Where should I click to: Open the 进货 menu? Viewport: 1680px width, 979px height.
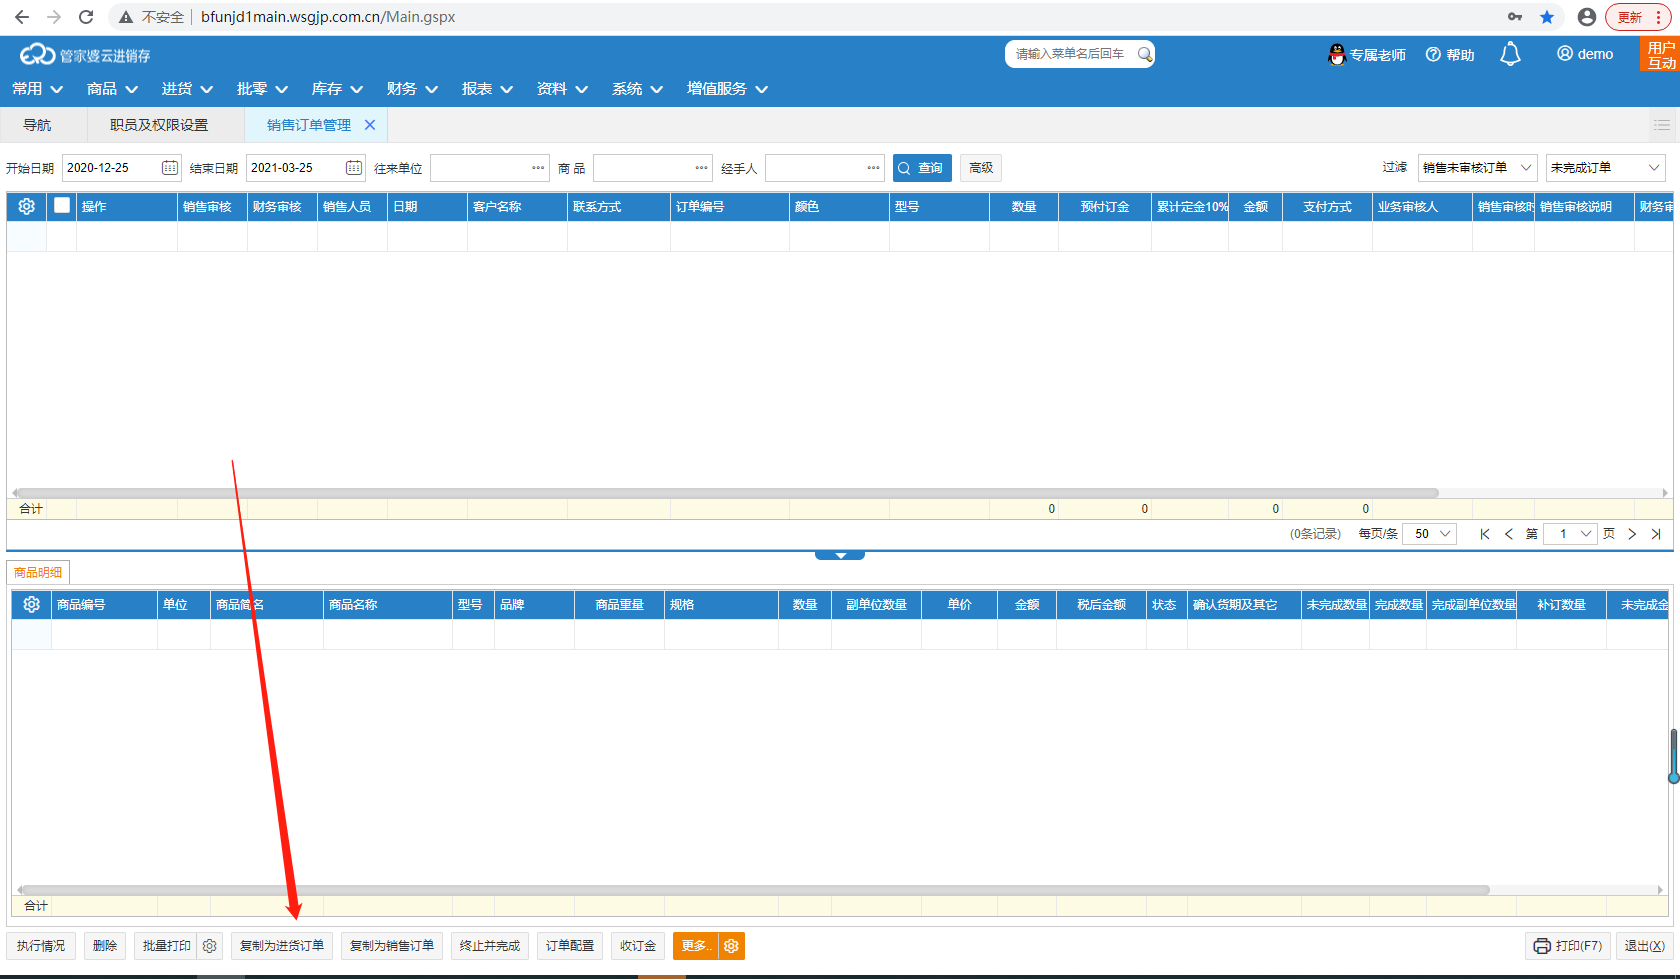click(x=187, y=89)
